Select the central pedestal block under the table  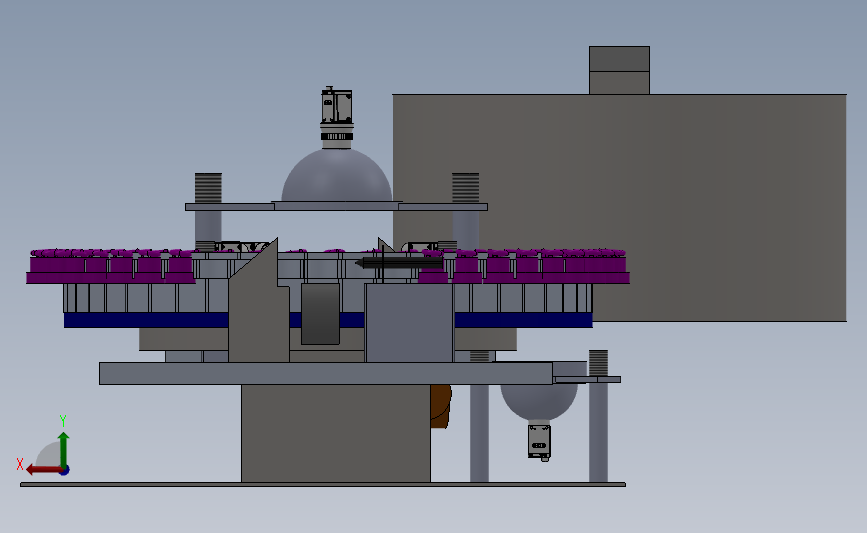(x=336, y=433)
